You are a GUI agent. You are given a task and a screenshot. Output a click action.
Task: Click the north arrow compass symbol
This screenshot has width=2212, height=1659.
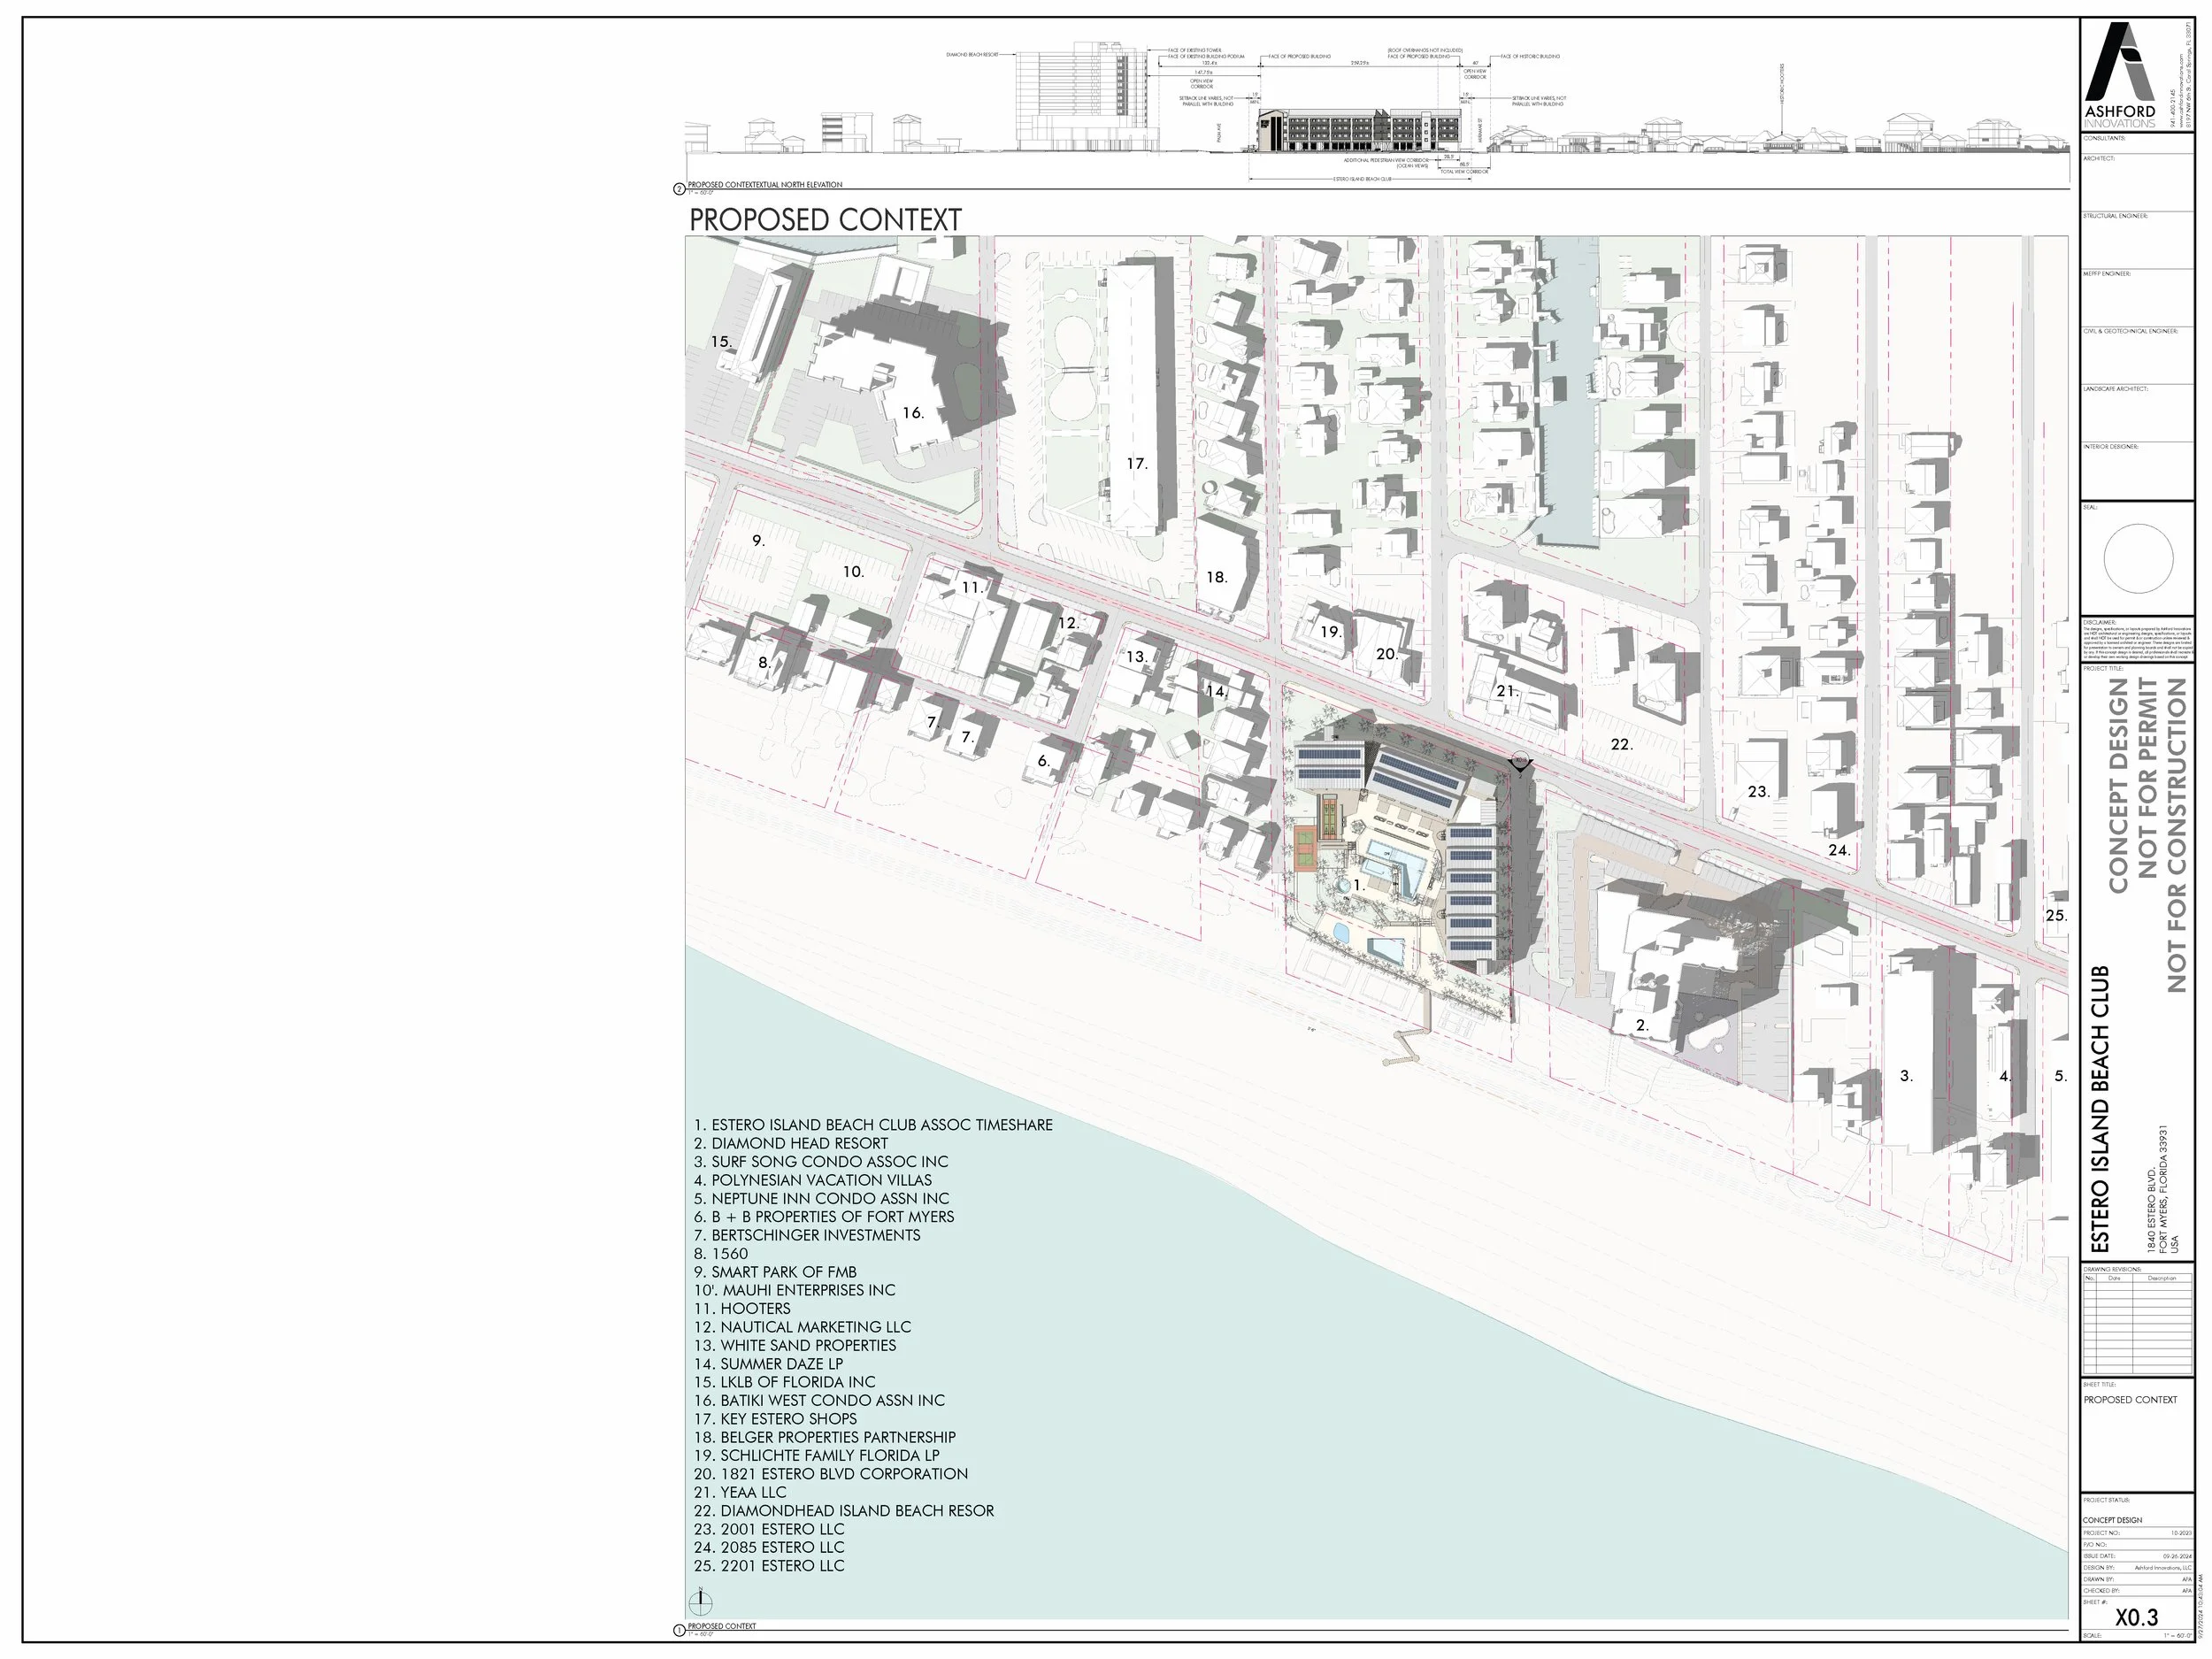click(x=701, y=1603)
